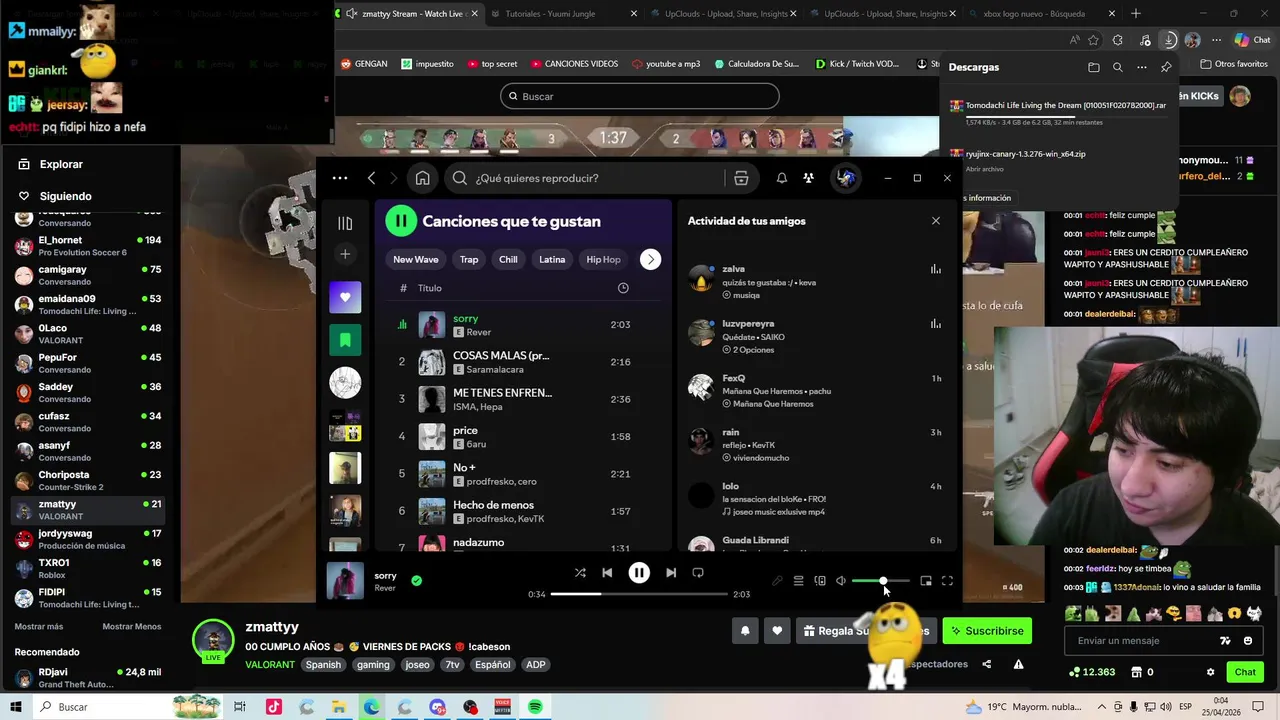Select the track Hecho de menos
The image size is (1280, 720).
(522, 511)
